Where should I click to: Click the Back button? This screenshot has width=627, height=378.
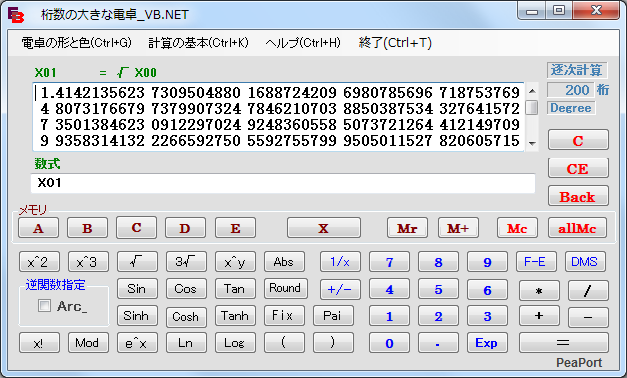(578, 196)
